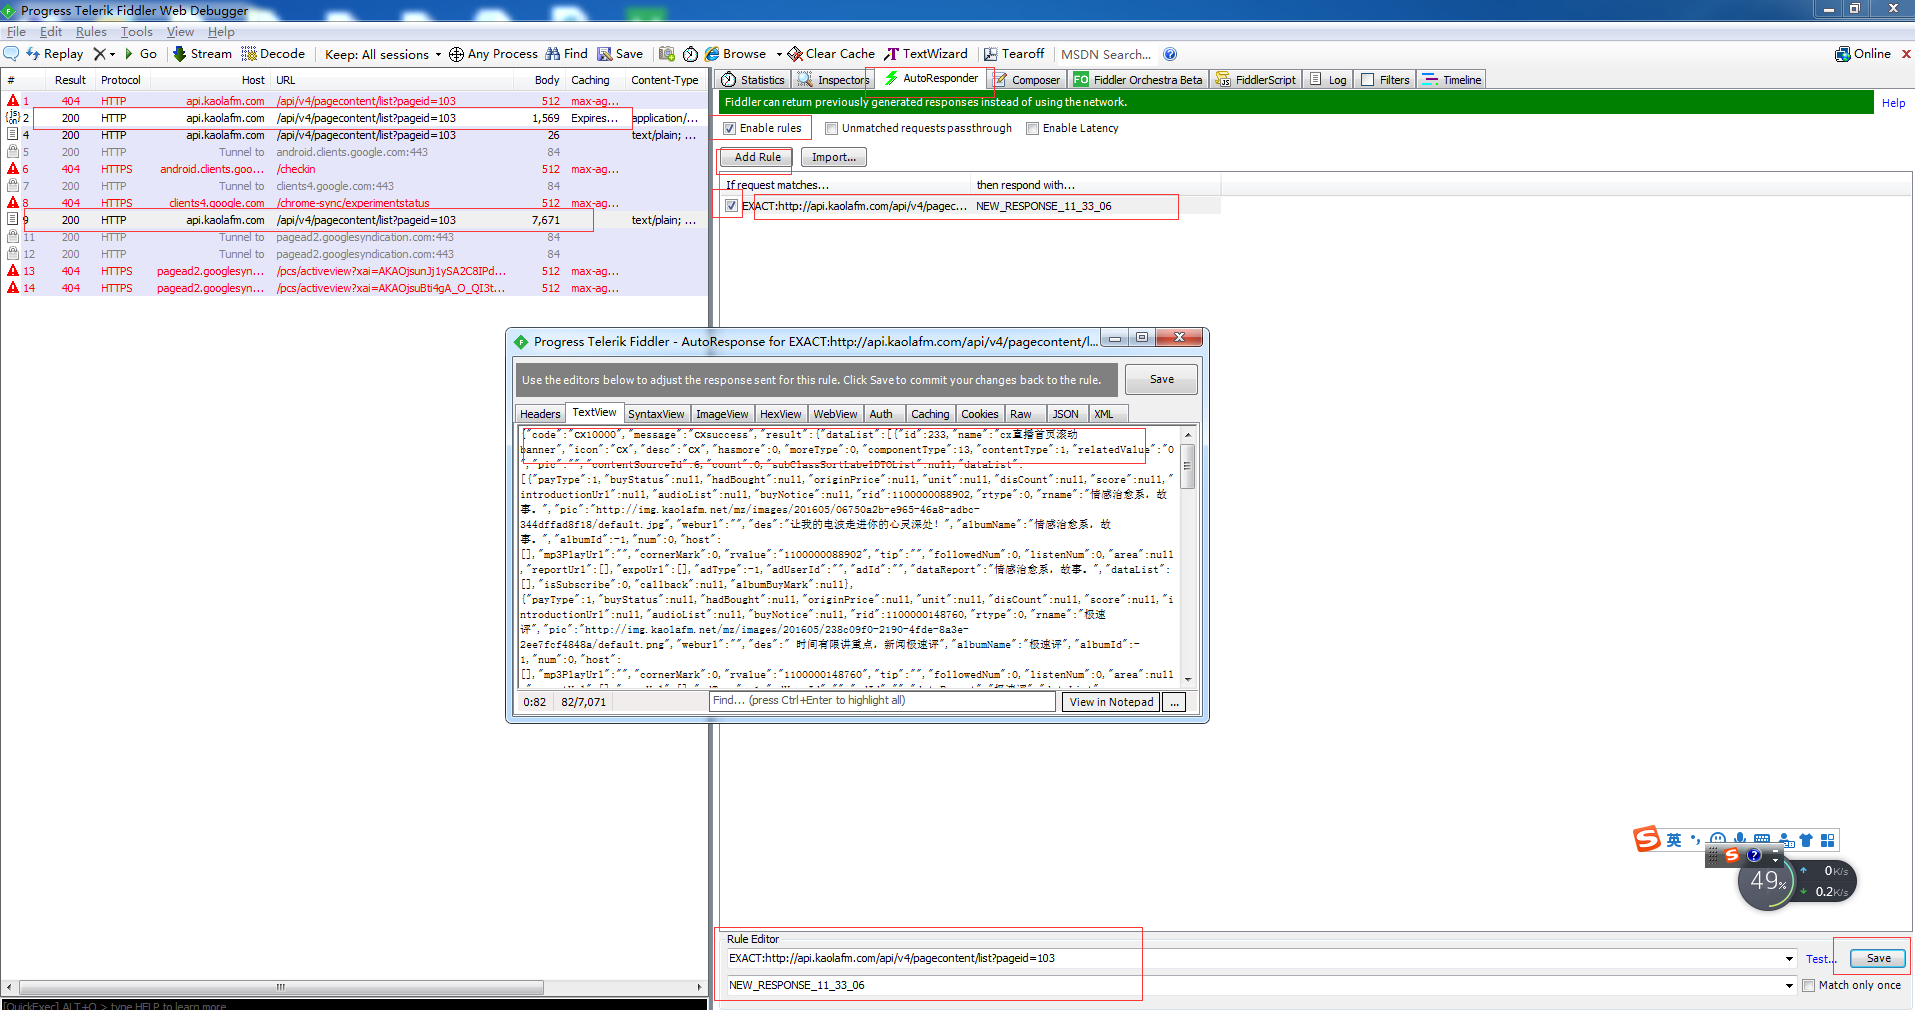This screenshot has height=1010, width=1915.
Task: Toggle the Stream mode icon
Action: pos(180,54)
